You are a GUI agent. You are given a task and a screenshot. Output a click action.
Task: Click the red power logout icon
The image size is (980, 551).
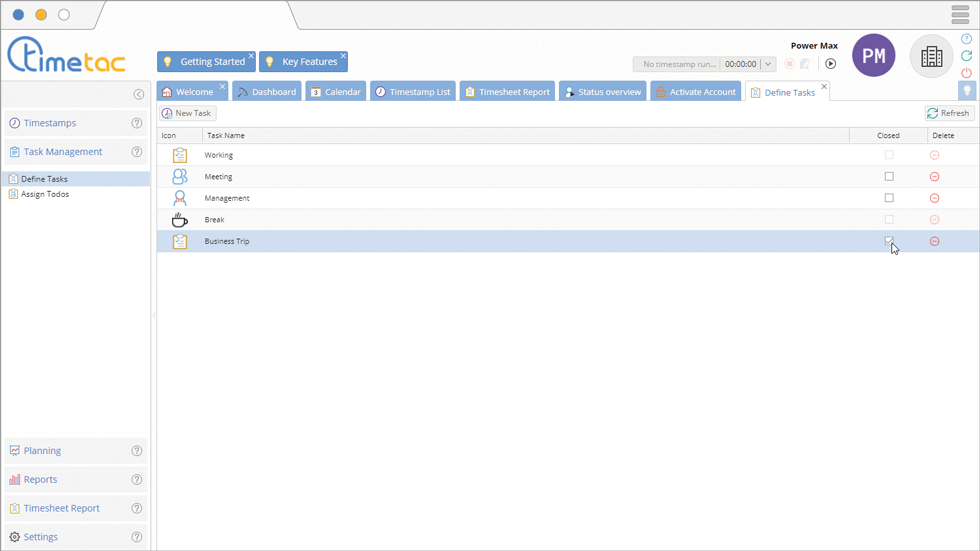click(x=966, y=73)
